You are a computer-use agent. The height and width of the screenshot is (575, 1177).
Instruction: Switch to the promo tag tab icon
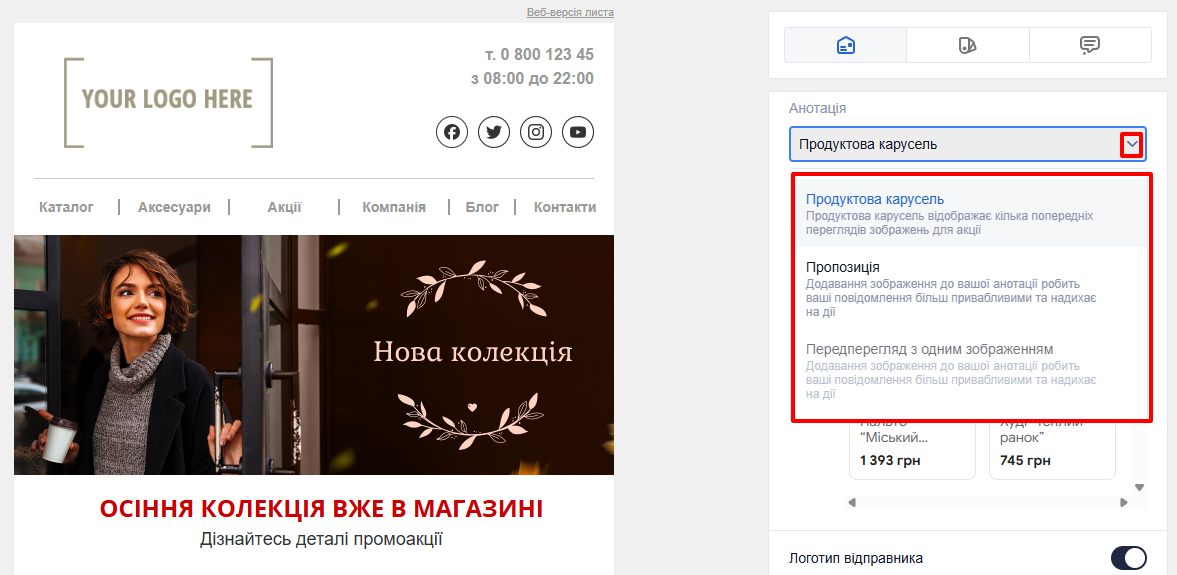pyautogui.click(x=968, y=45)
